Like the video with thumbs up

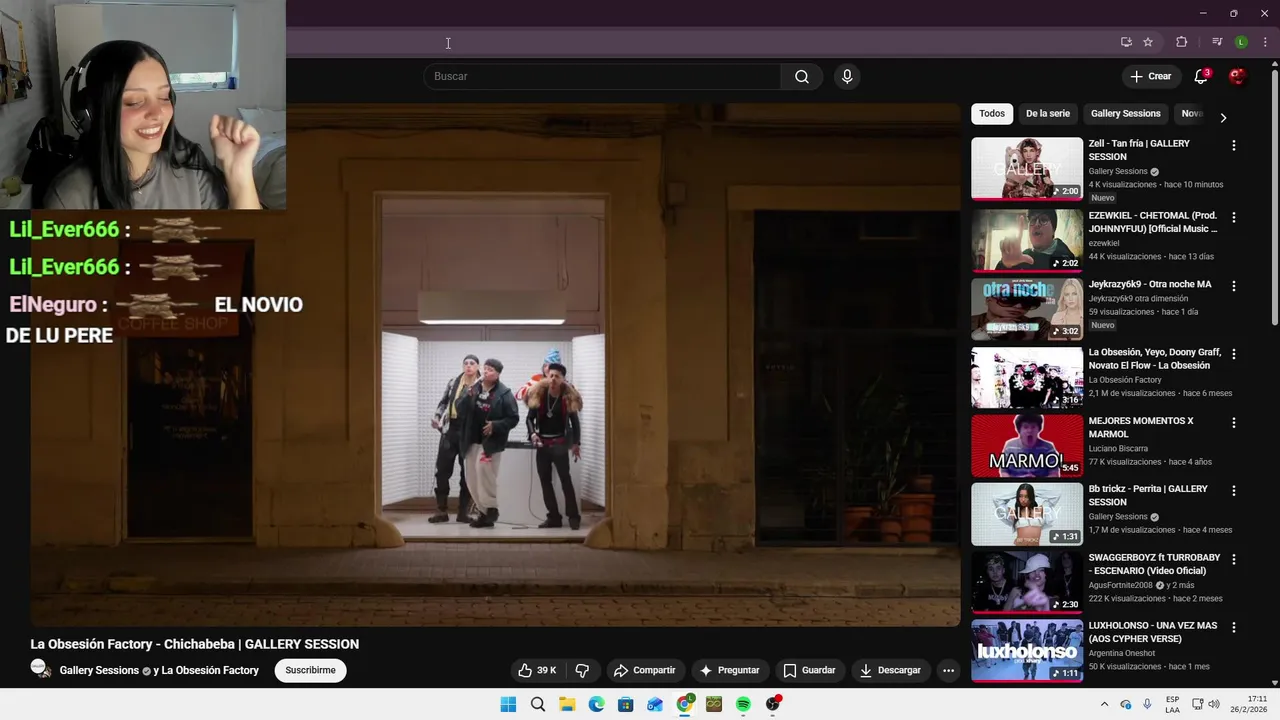point(537,670)
